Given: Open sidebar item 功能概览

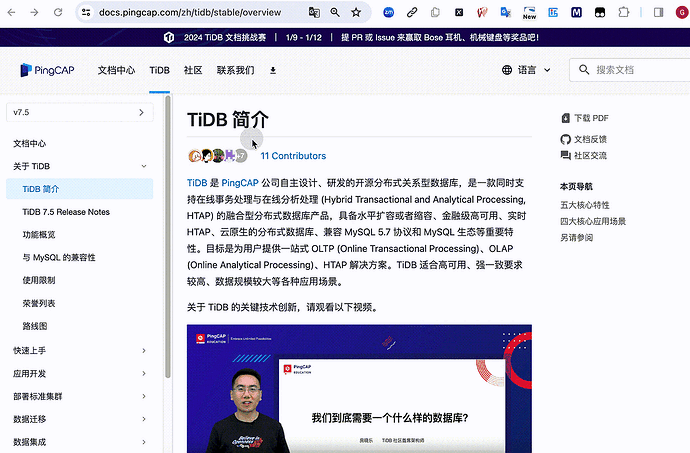Looking at the screenshot, I should point(39,235).
